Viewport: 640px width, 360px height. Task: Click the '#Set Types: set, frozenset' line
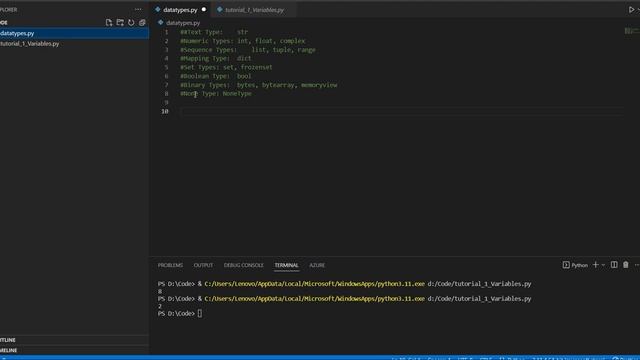click(227, 67)
